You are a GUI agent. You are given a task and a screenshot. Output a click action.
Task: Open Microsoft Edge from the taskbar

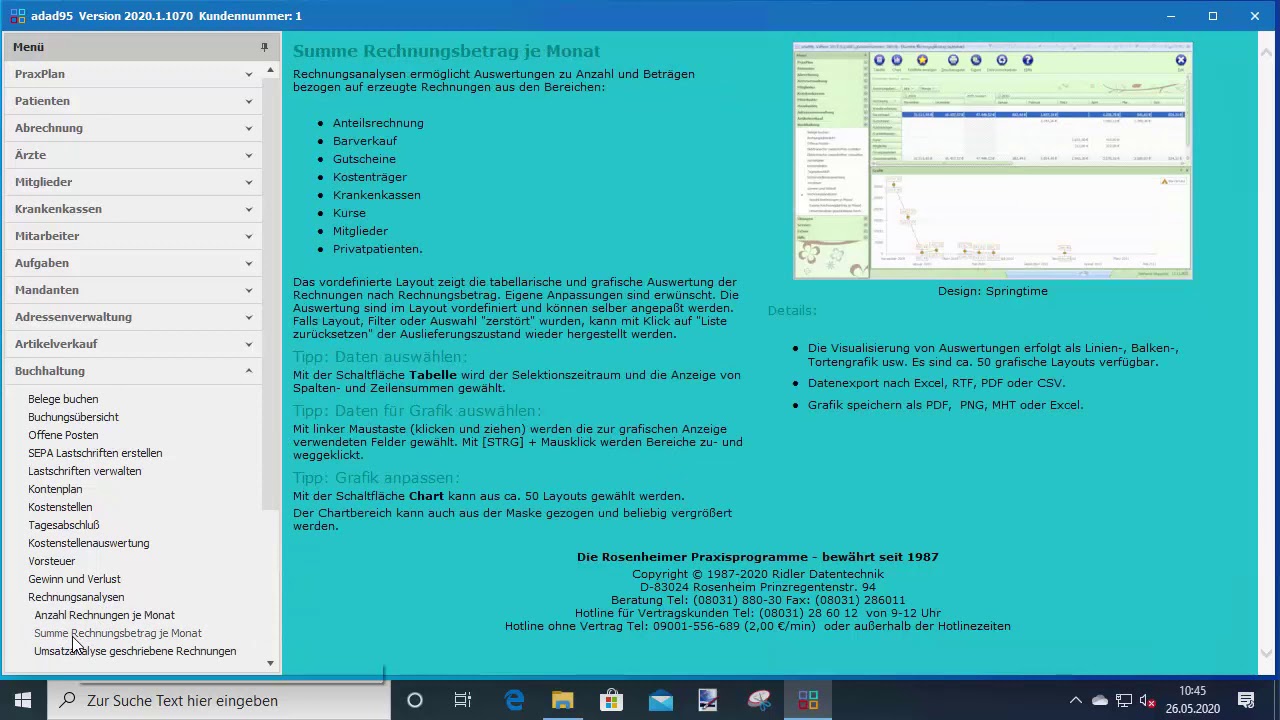[x=514, y=700]
